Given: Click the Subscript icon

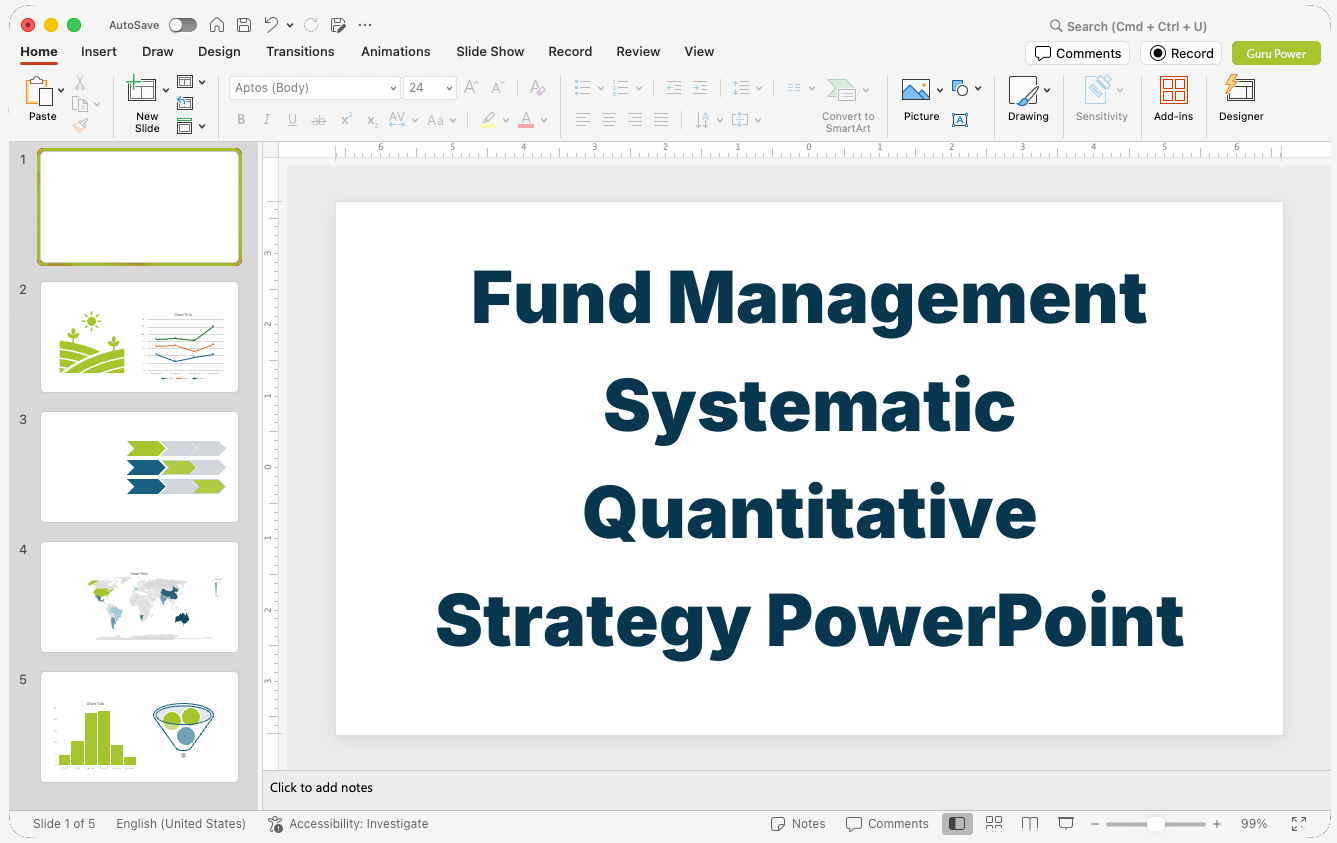Looking at the screenshot, I should [372, 120].
